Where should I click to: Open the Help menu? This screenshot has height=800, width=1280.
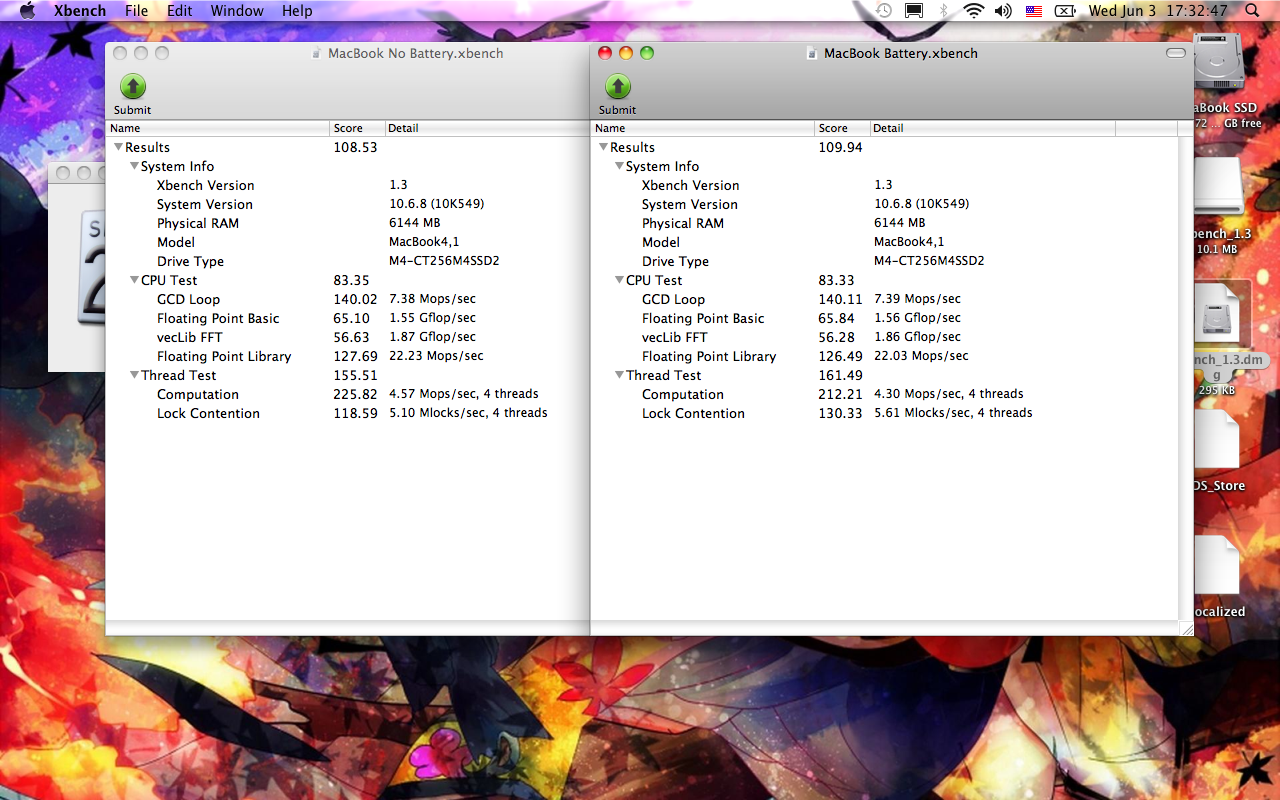pyautogui.click(x=297, y=11)
